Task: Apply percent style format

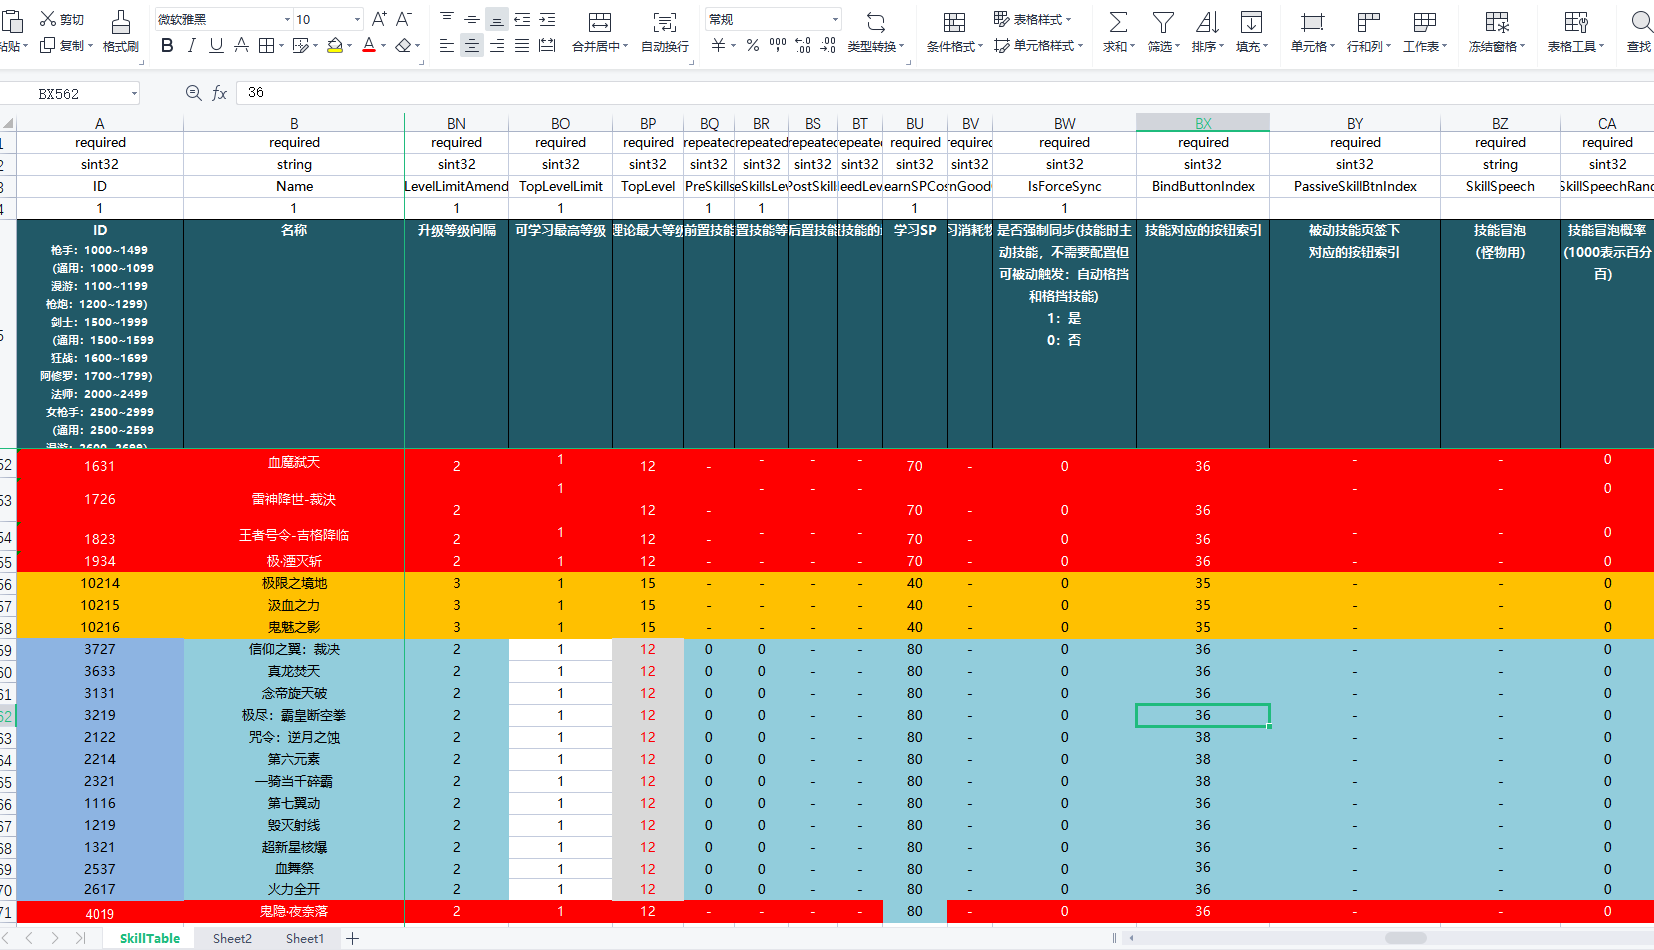Action: coord(752,46)
